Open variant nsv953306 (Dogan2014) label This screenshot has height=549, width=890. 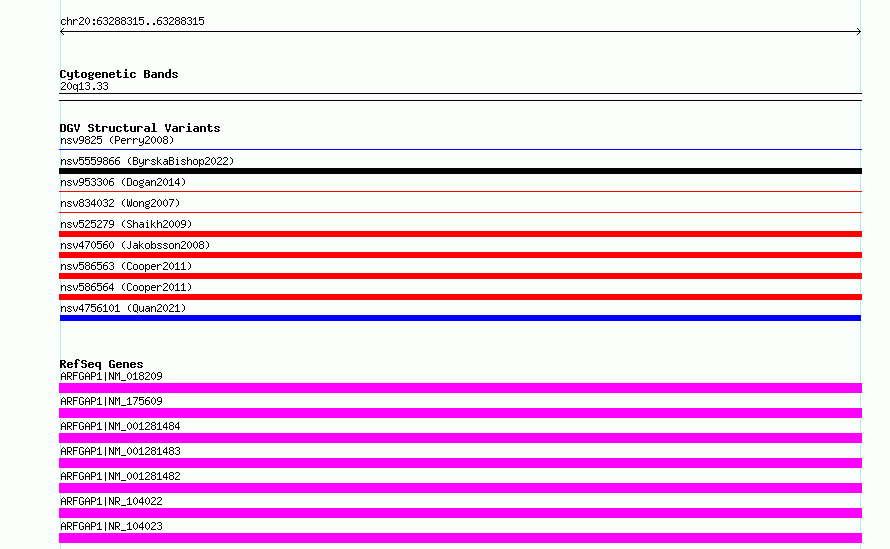[x=123, y=182]
